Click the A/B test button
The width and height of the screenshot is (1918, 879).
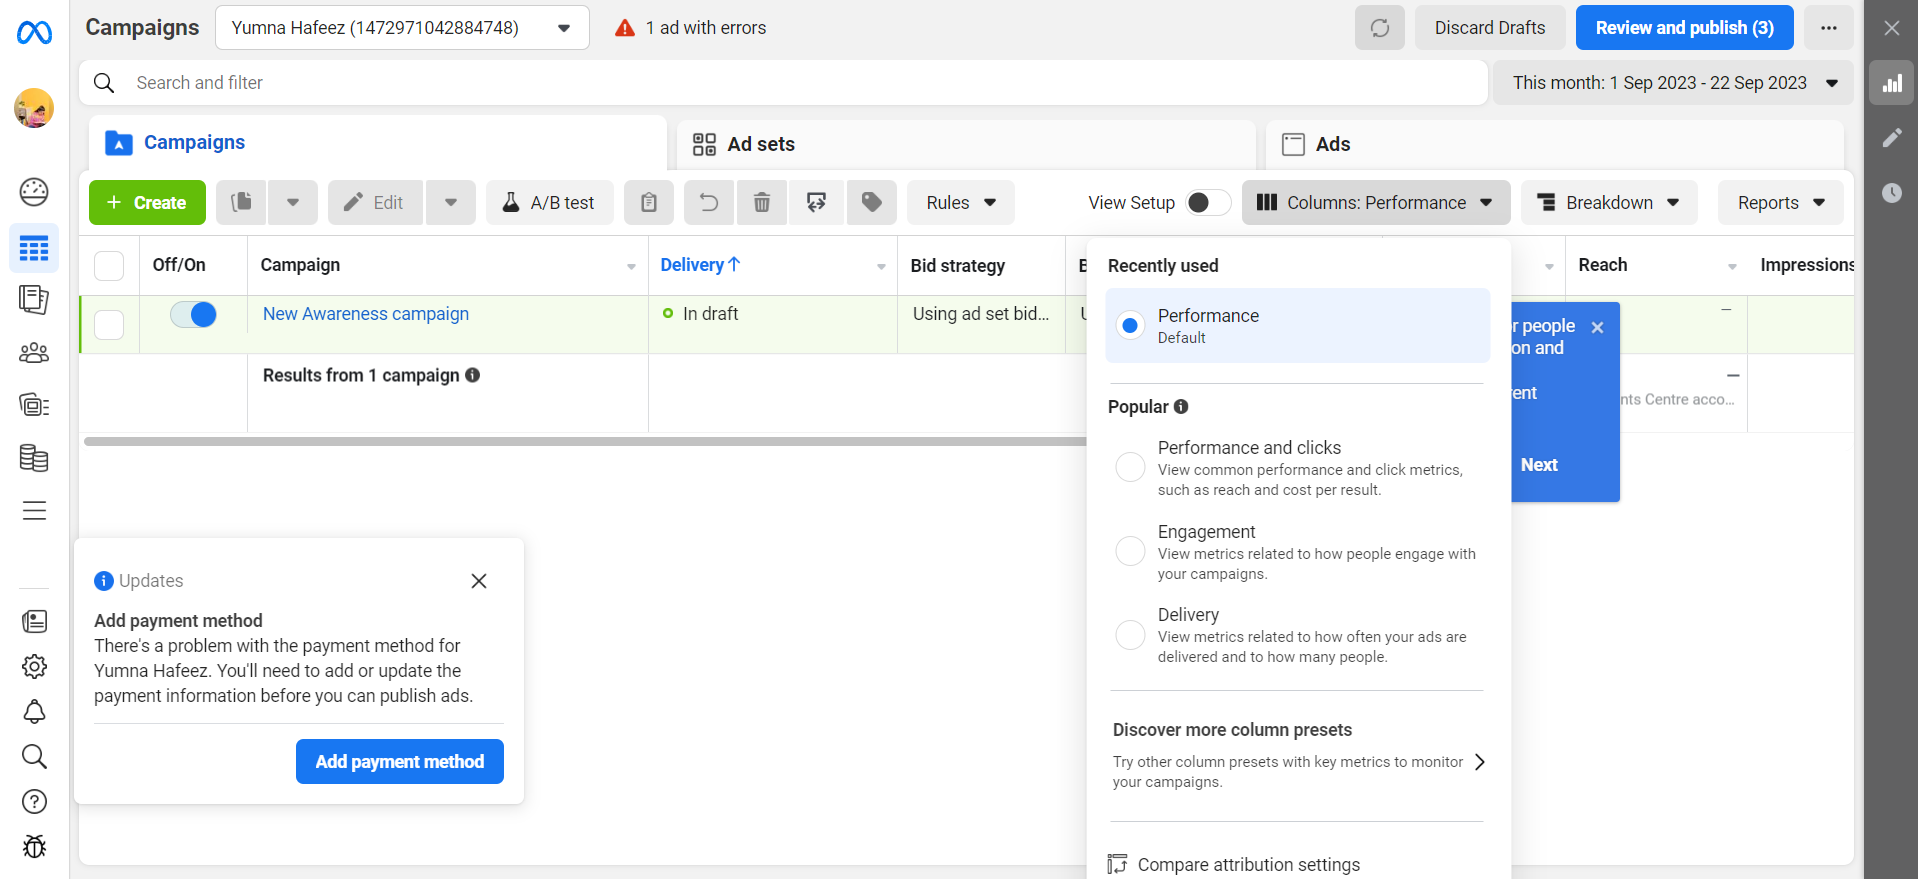(549, 203)
